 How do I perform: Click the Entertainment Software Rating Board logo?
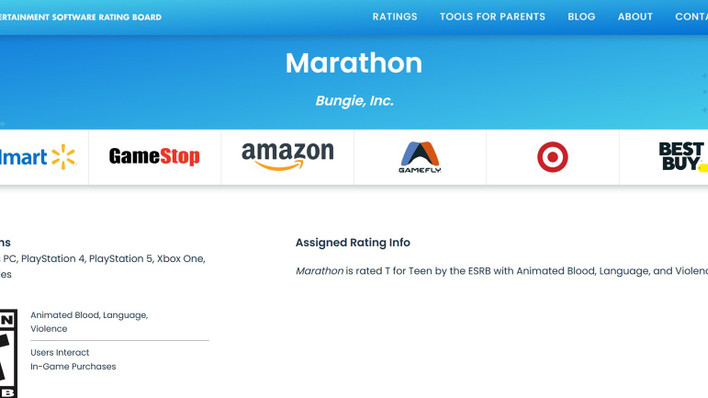tap(80, 17)
